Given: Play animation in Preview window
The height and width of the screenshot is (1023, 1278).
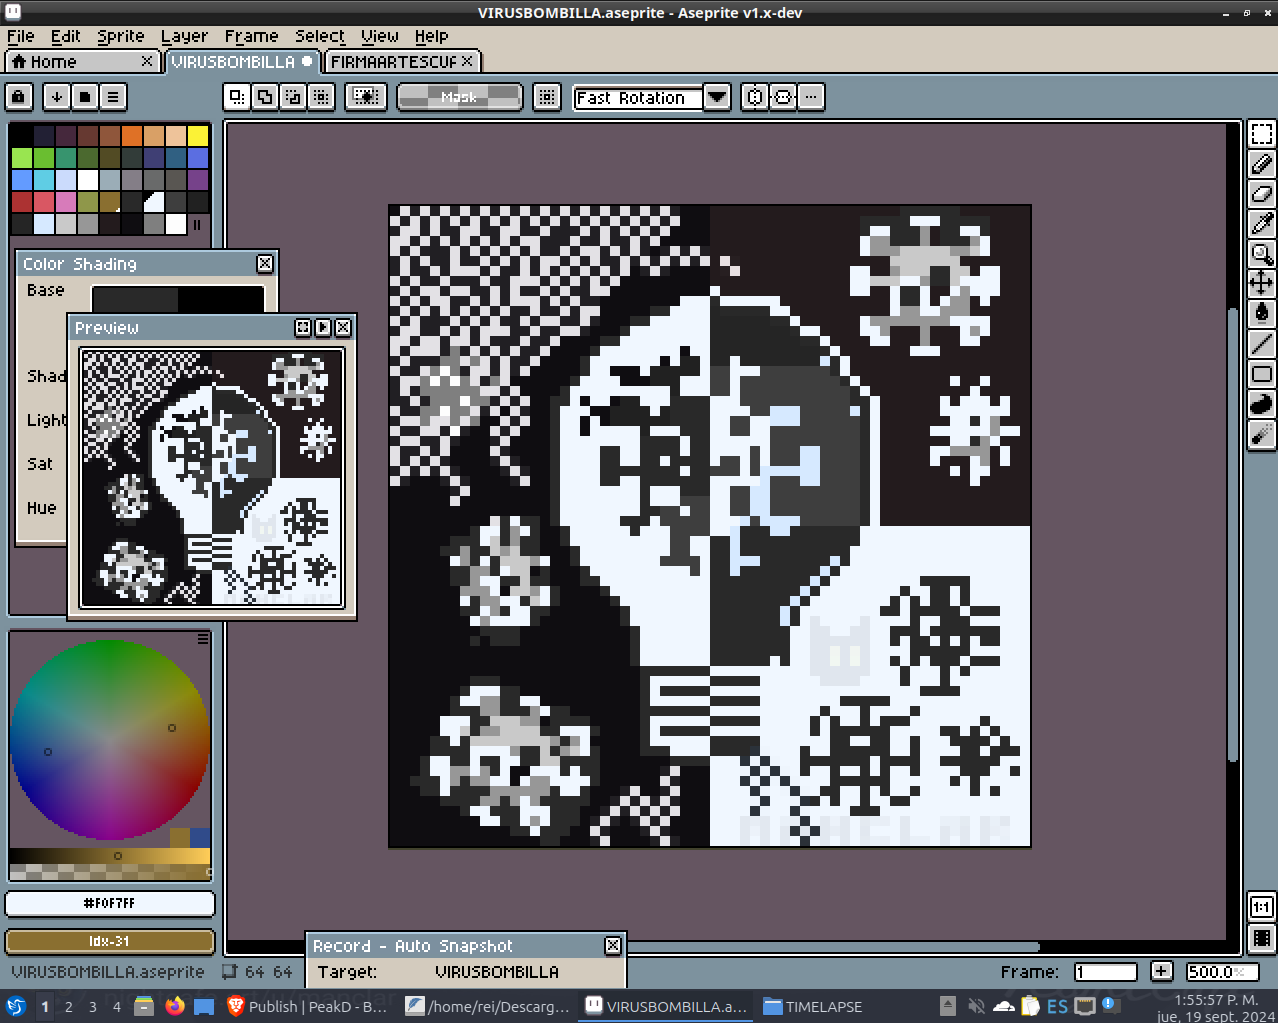Looking at the screenshot, I should coord(323,327).
